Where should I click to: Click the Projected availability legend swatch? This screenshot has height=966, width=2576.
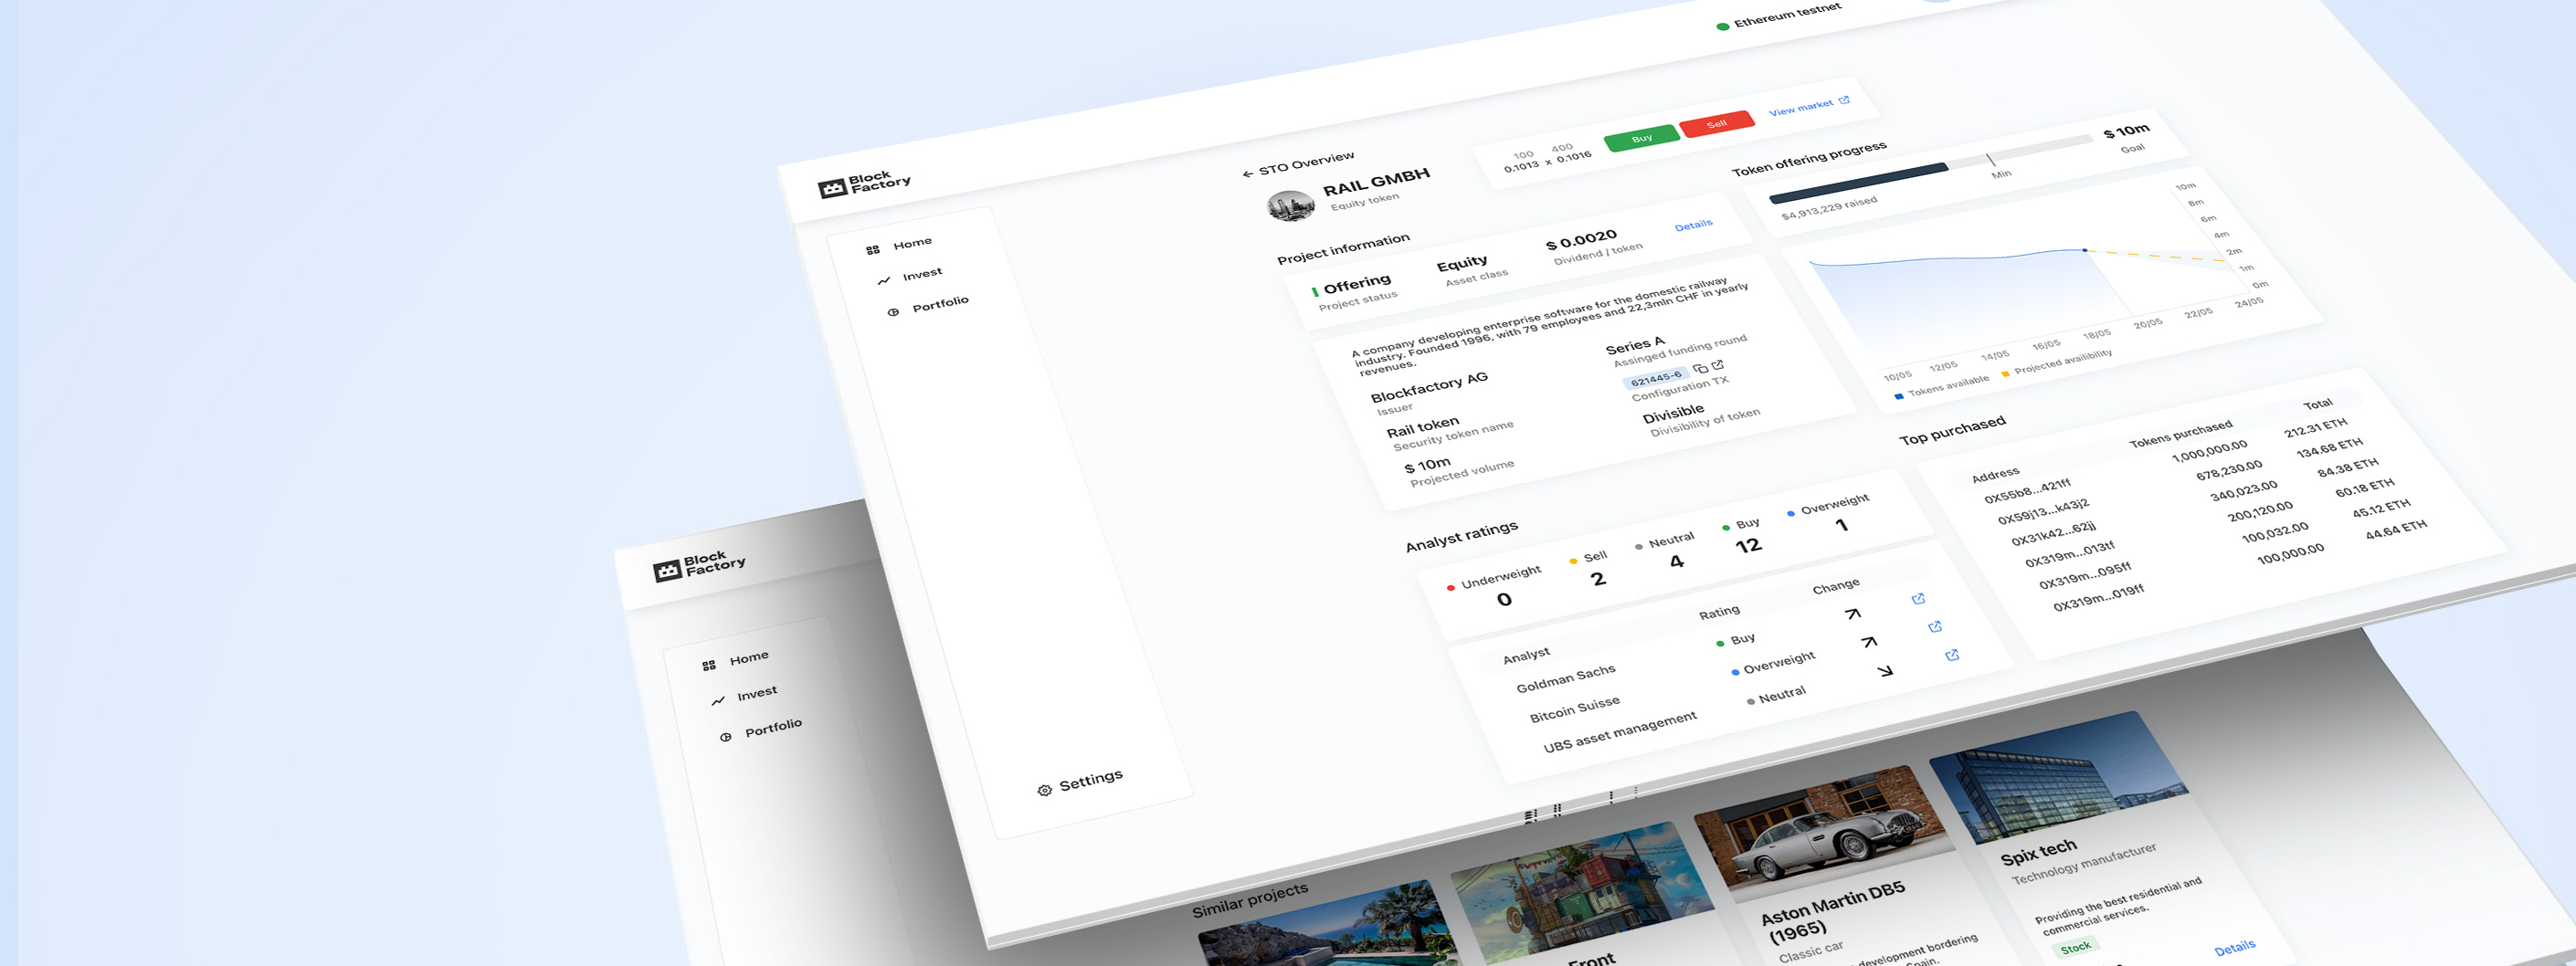coord(2005,374)
